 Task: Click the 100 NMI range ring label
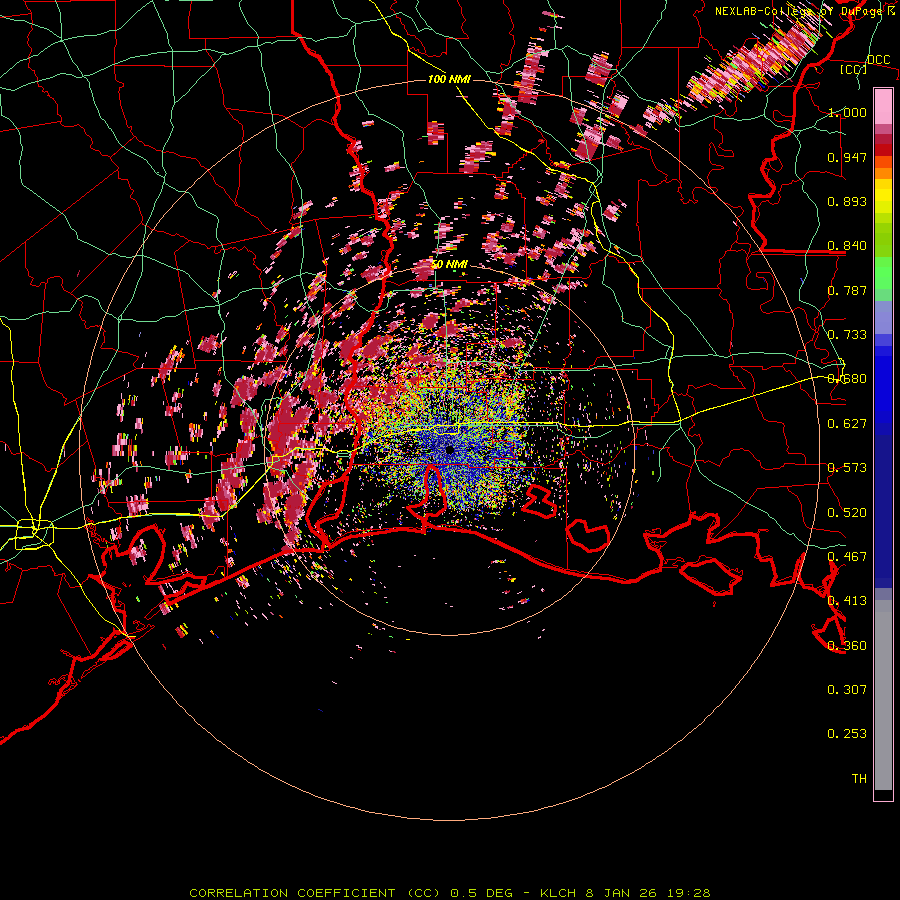(x=449, y=79)
